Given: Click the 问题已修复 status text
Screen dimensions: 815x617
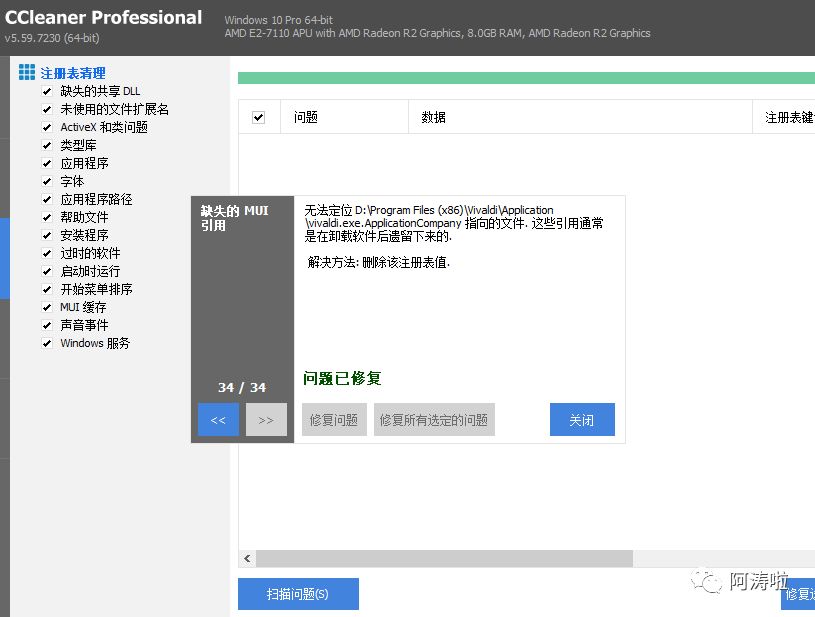Looking at the screenshot, I should [x=342, y=378].
